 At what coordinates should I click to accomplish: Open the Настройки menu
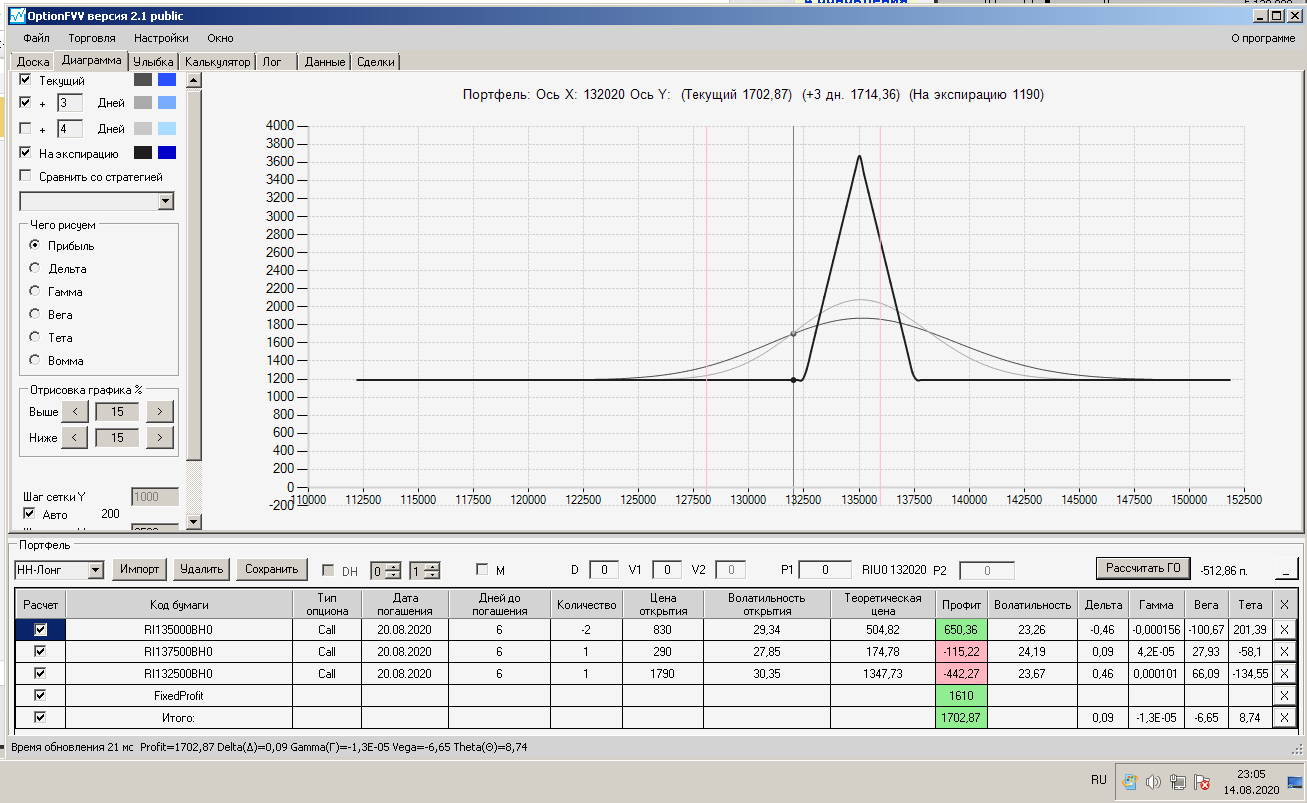(161, 38)
